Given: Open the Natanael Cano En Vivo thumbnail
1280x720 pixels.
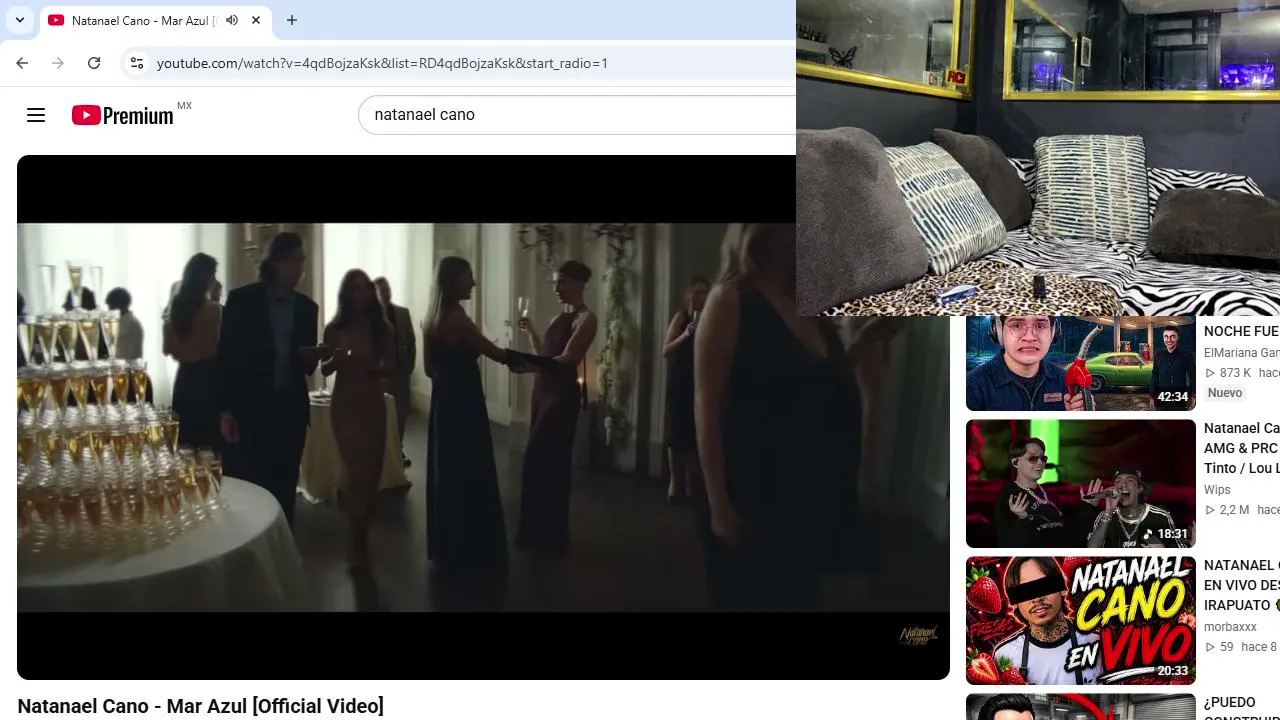Looking at the screenshot, I should tap(1081, 621).
